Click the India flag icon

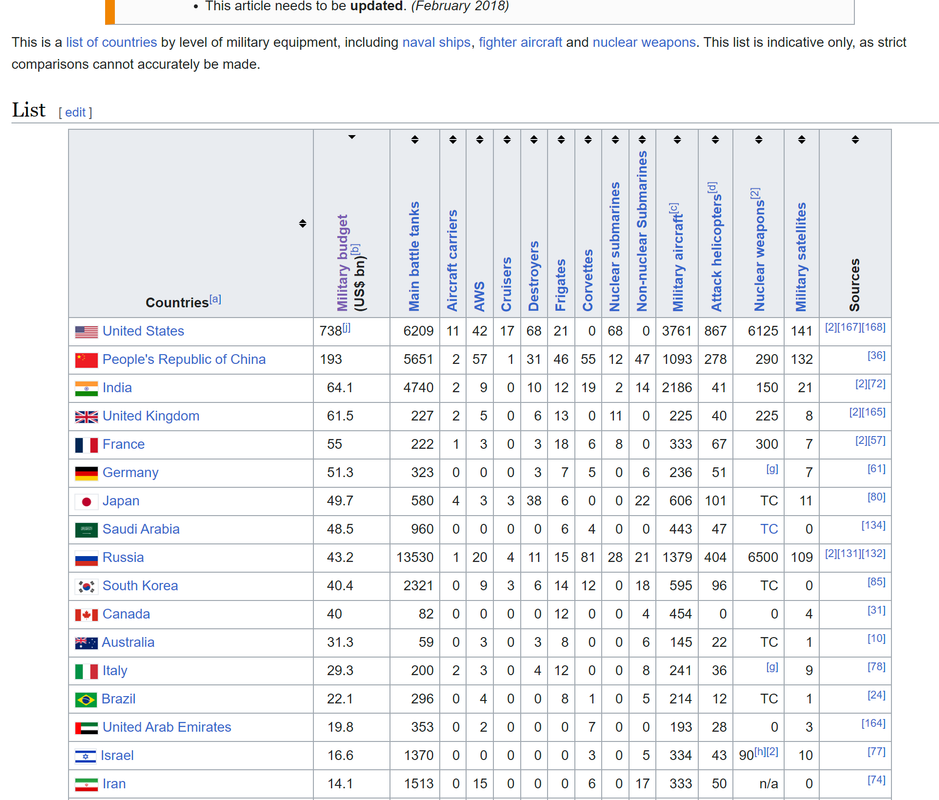click(x=86, y=389)
